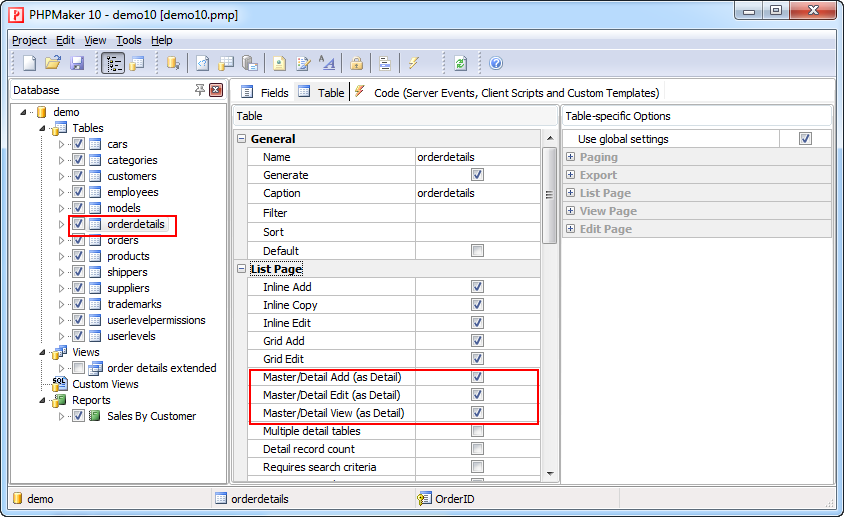Enable the Default checkbox

coord(477,250)
